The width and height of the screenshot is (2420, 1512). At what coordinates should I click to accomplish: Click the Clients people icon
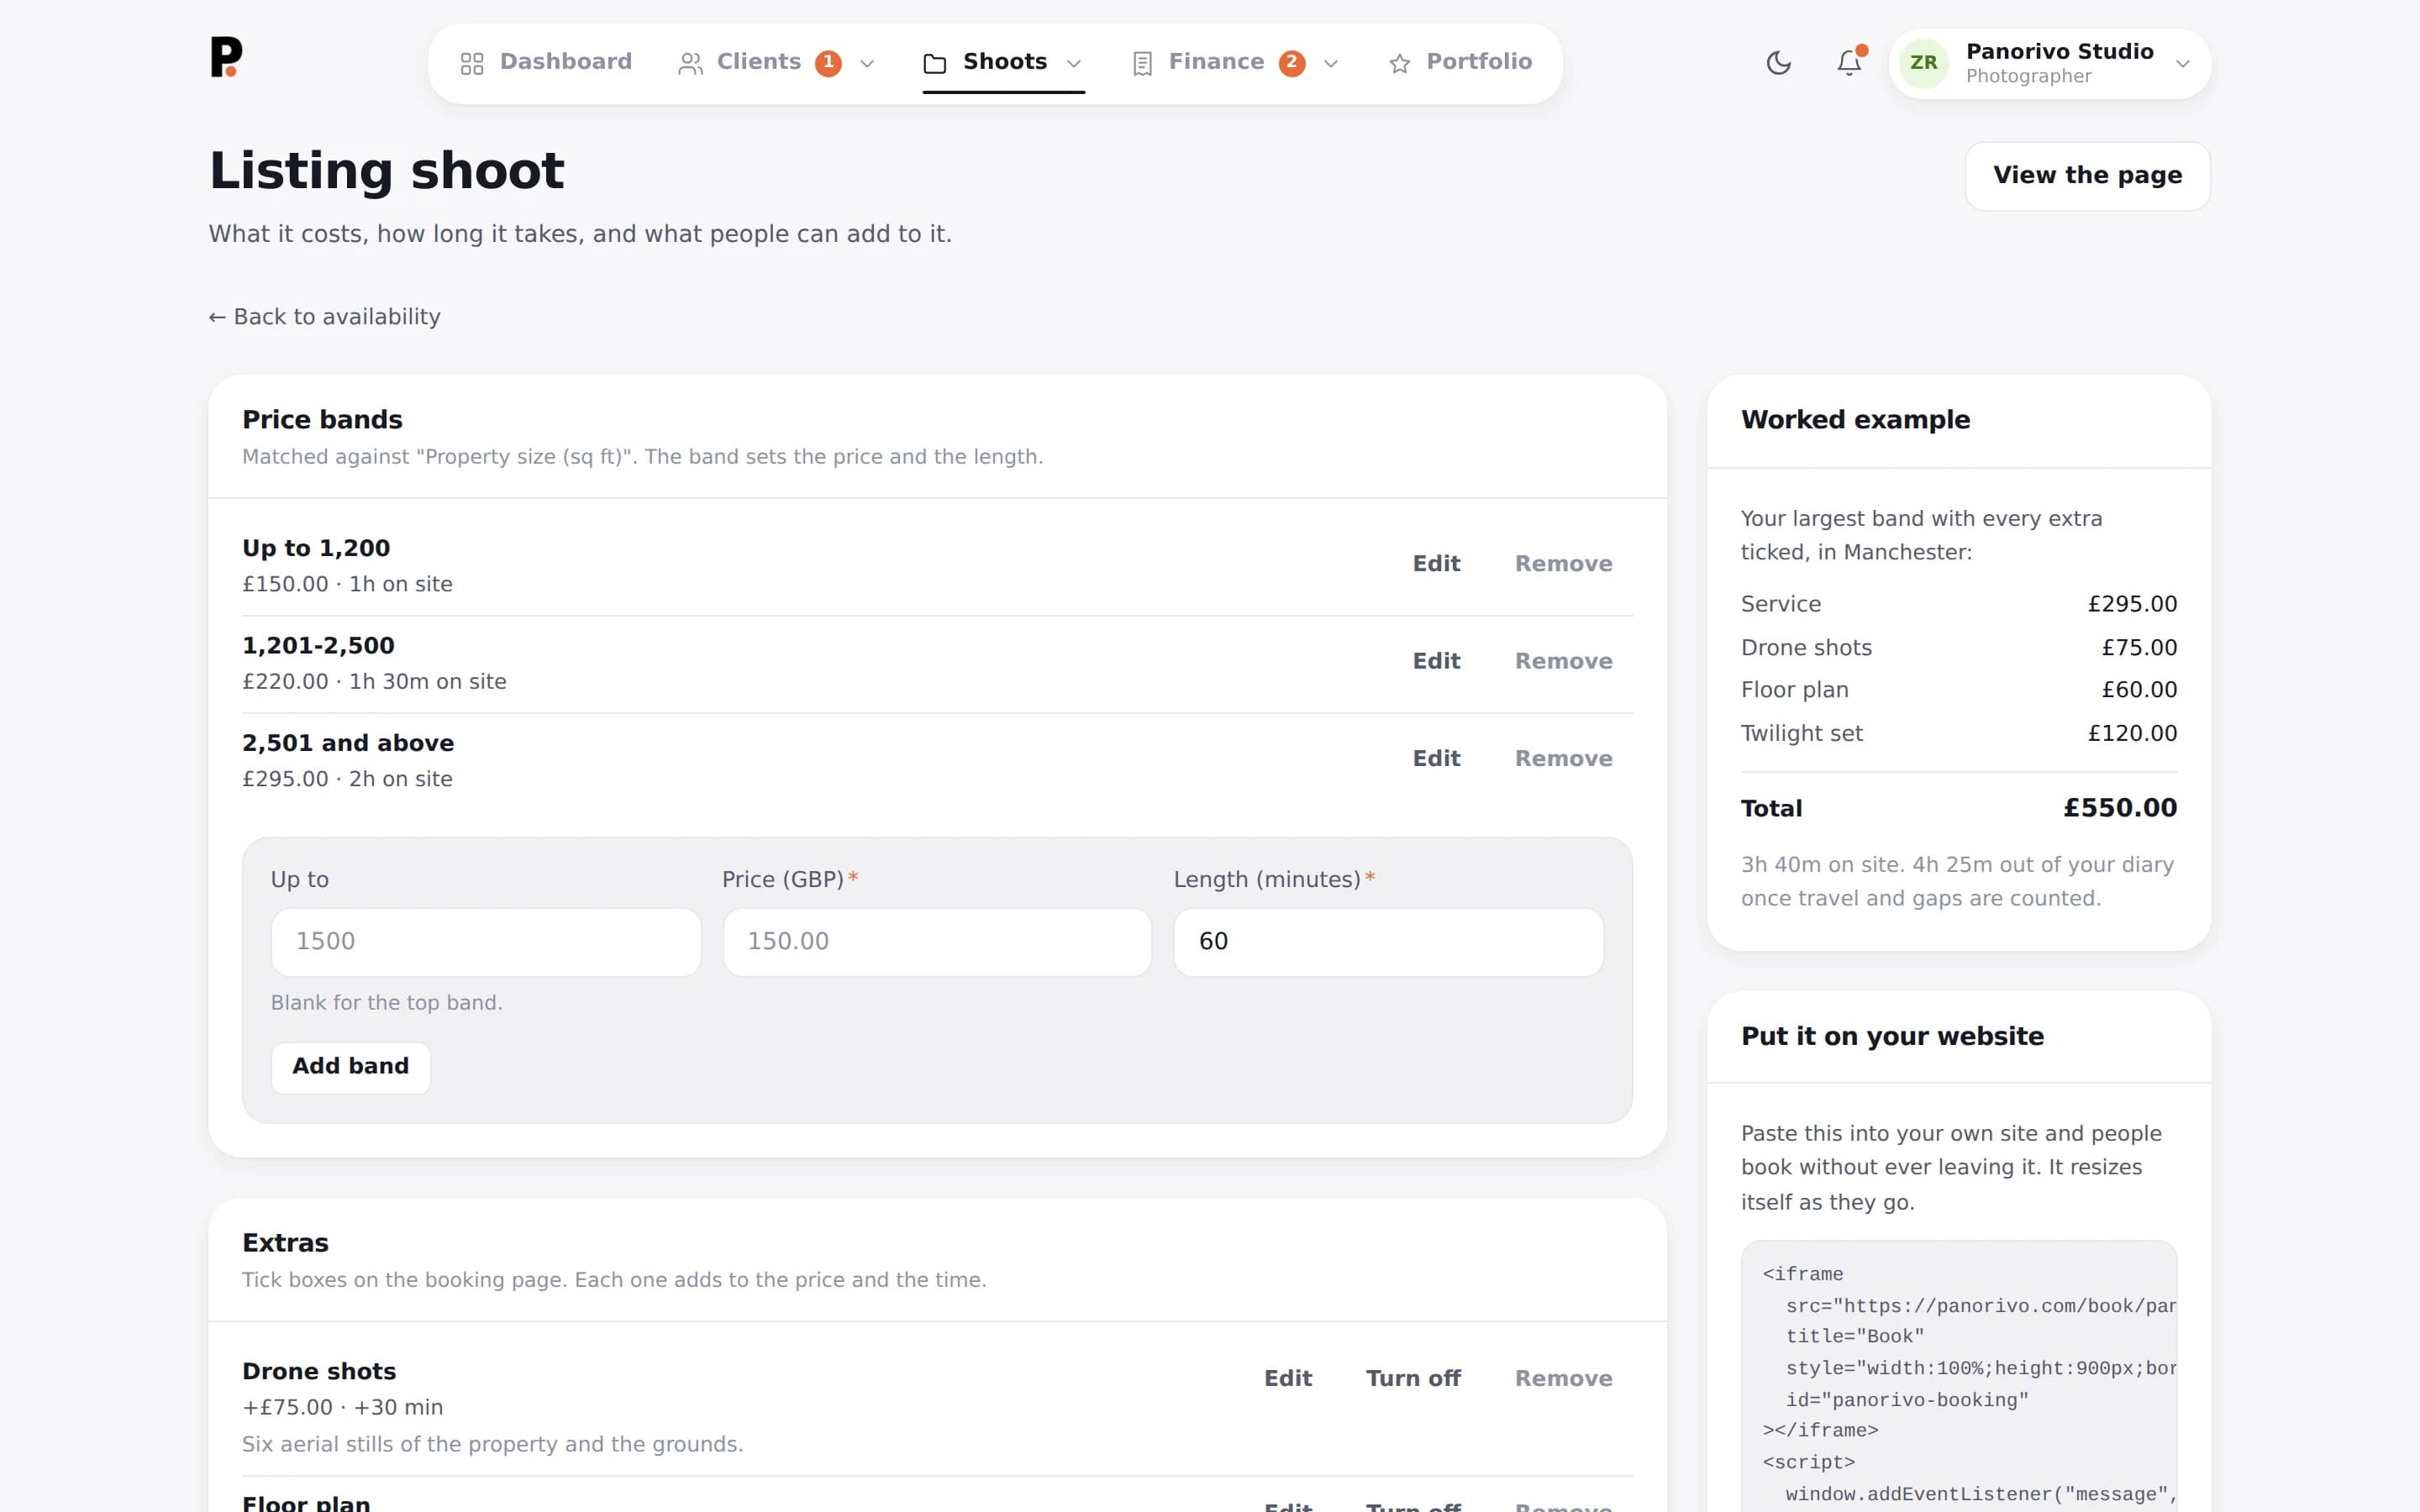690,64
